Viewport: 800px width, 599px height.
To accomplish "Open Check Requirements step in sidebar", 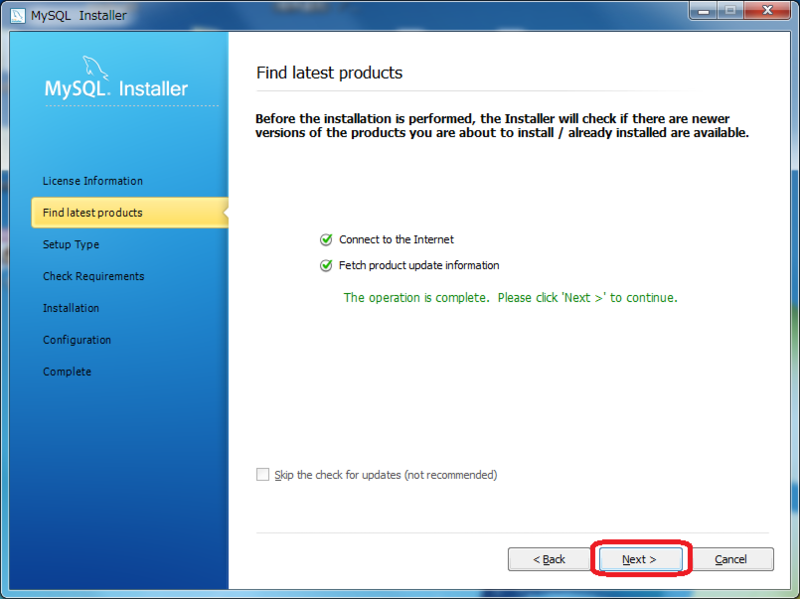I will (93, 276).
